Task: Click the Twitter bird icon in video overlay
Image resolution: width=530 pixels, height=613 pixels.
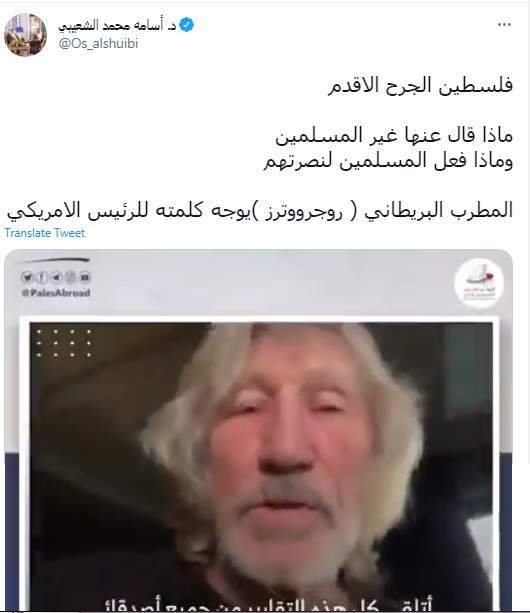Action: [x=27, y=277]
